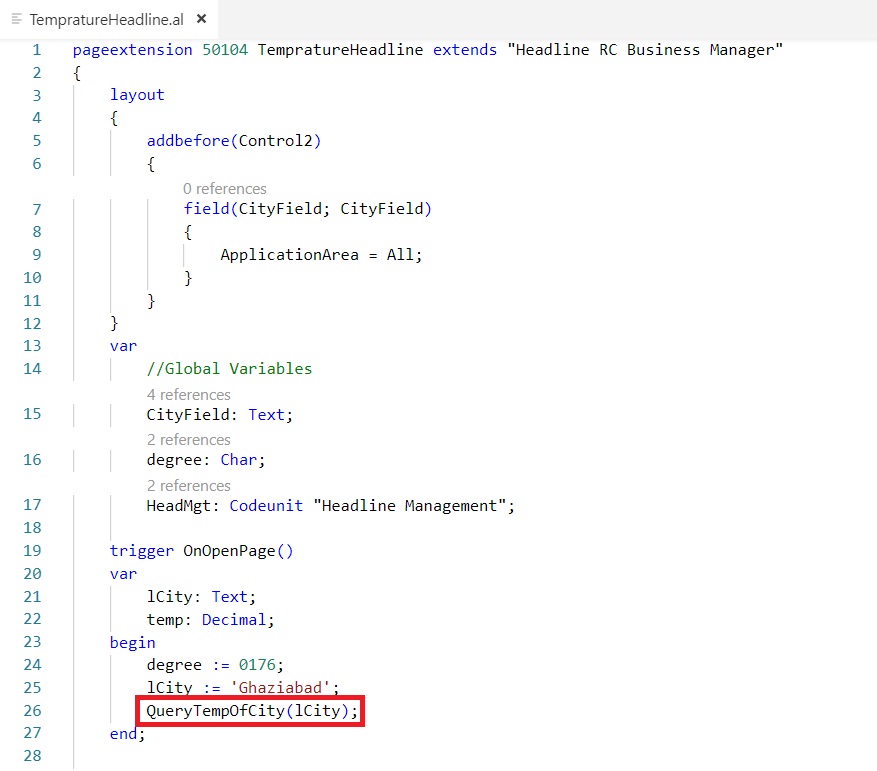The width and height of the screenshot is (877, 771).
Task: Click the //Global Variables comment
Action: point(229,369)
